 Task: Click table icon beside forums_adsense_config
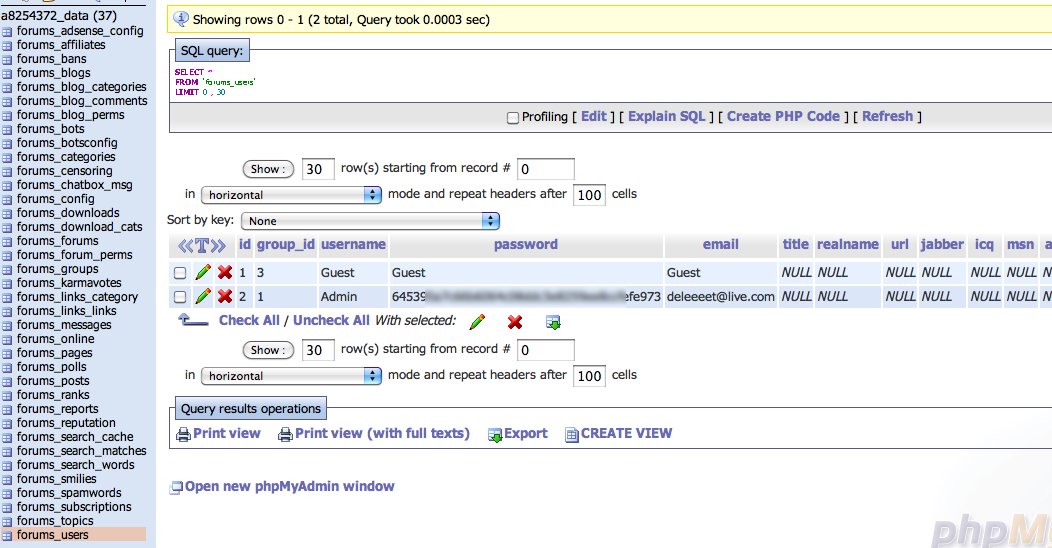pos(7,32)
